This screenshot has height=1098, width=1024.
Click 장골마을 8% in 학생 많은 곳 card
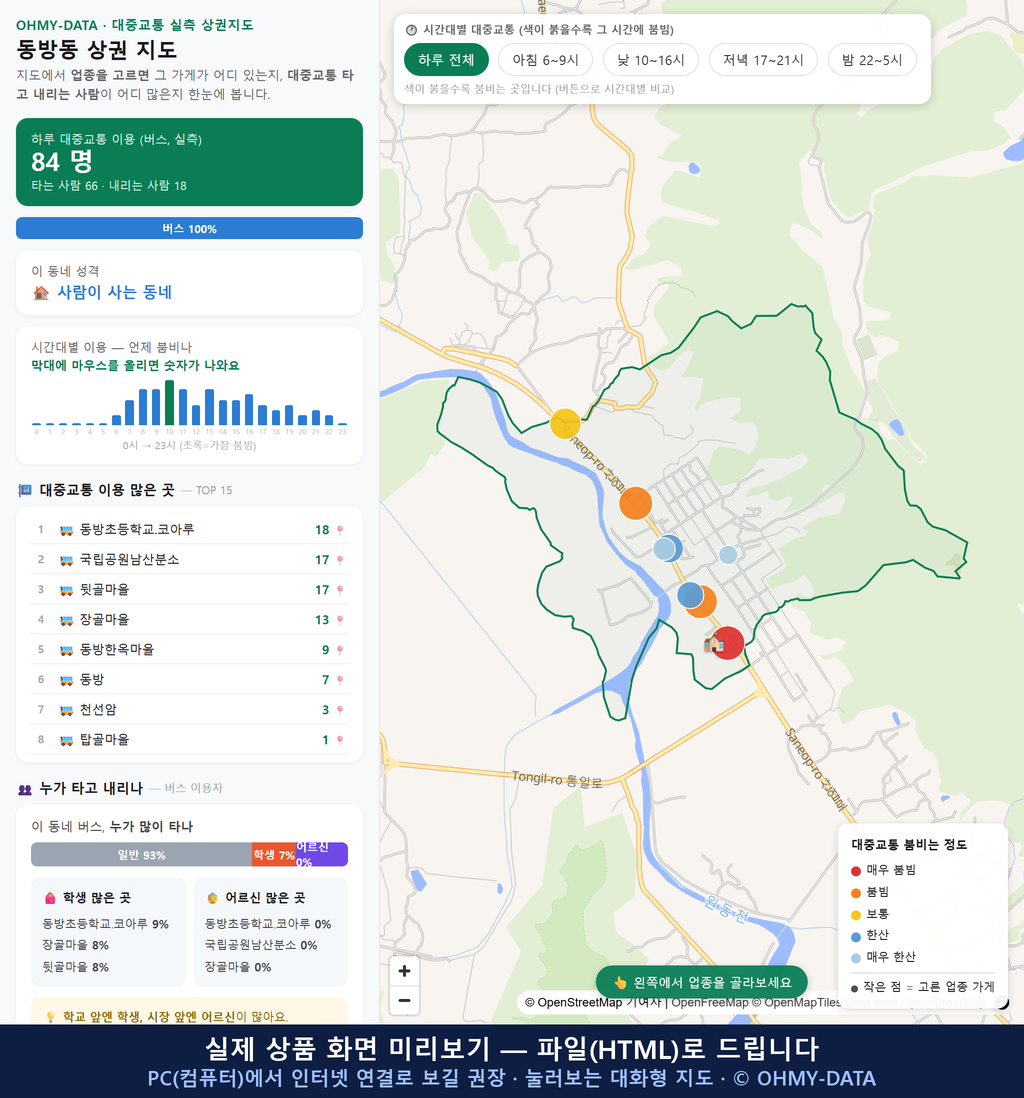(x=76, y=945)
